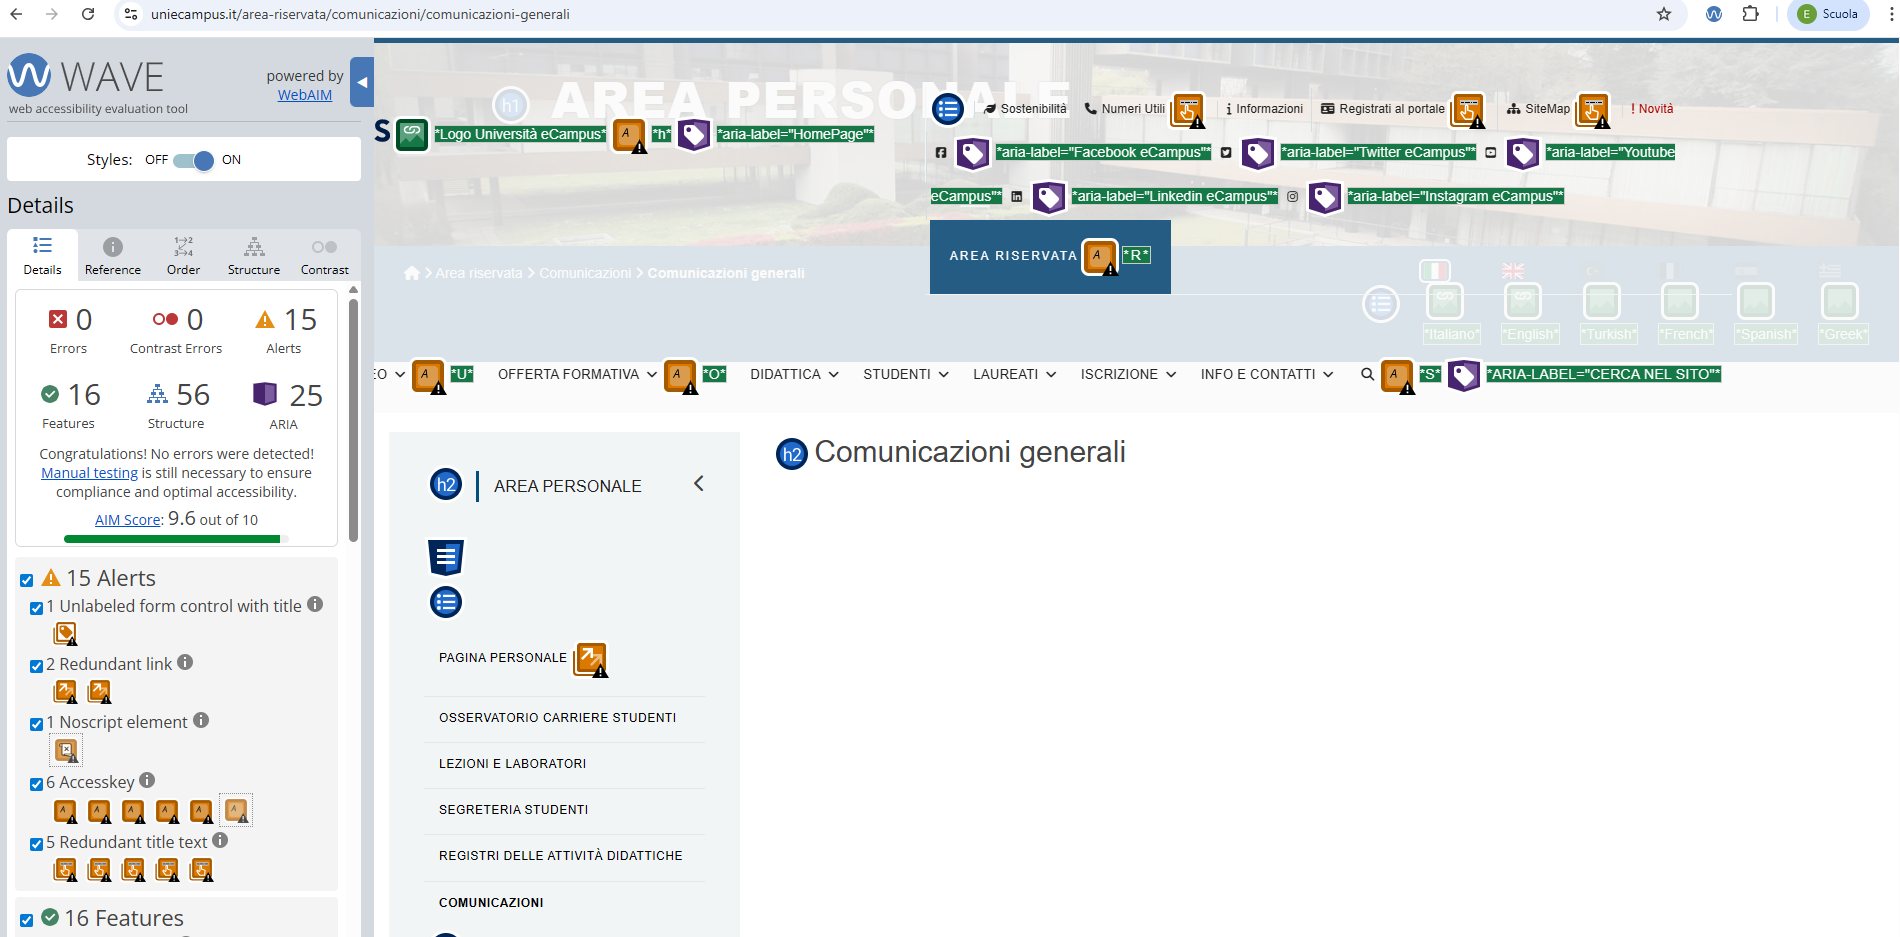Uncheck the 6 Accesskey checkbox
Screen dimensions: 1900x937
click(37, 784)
